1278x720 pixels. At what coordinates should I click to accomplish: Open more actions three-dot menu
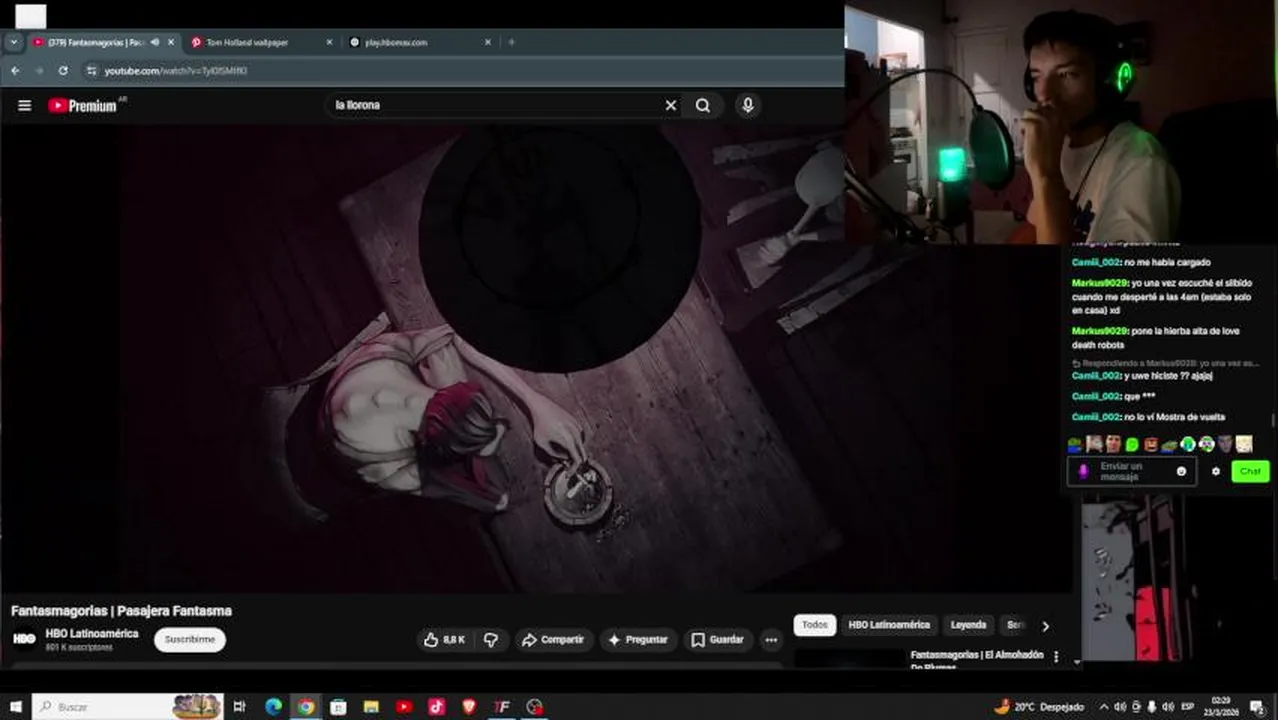click(770, 640)
